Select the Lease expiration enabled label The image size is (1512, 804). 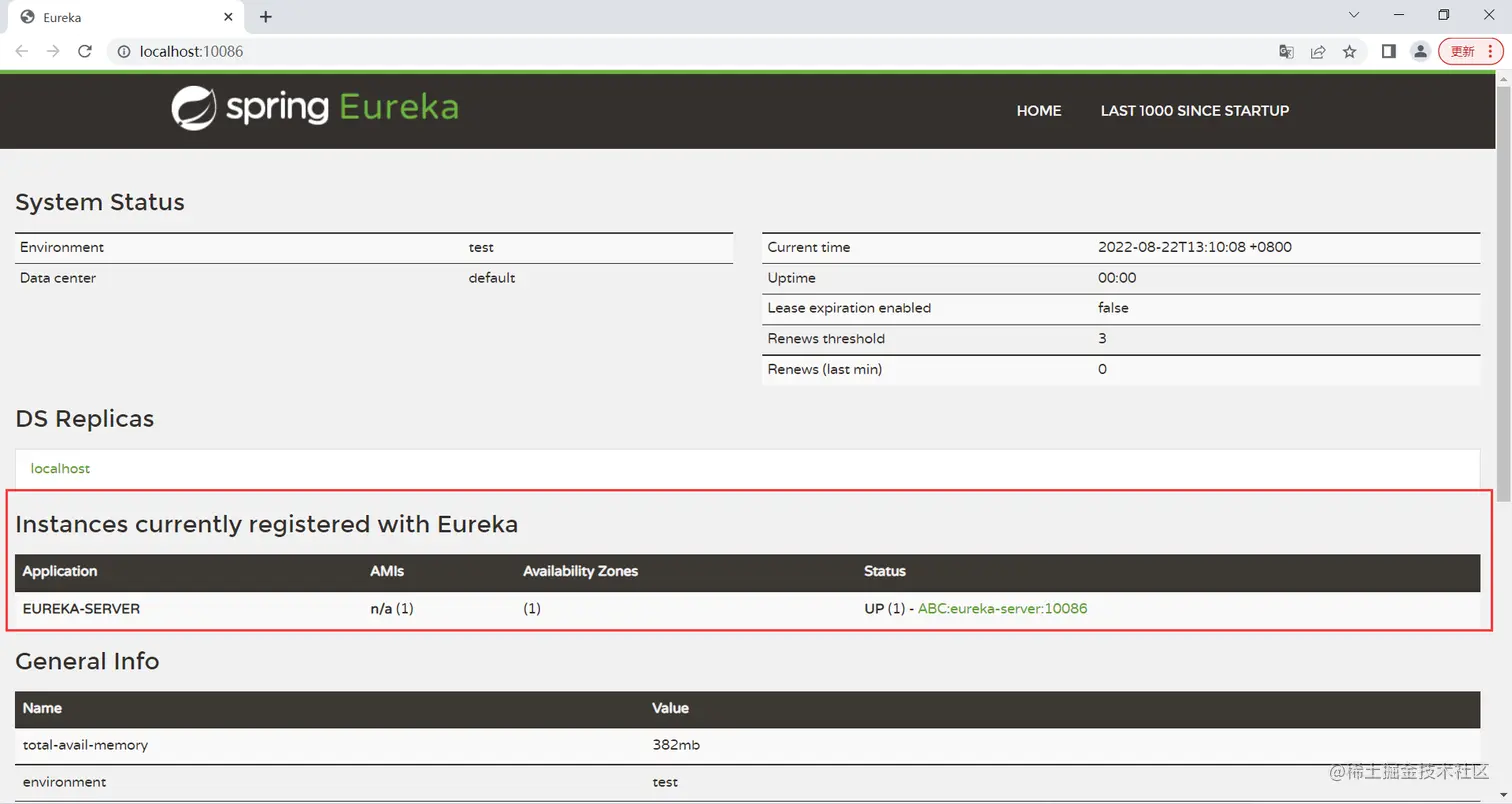(x=849, y=308)
